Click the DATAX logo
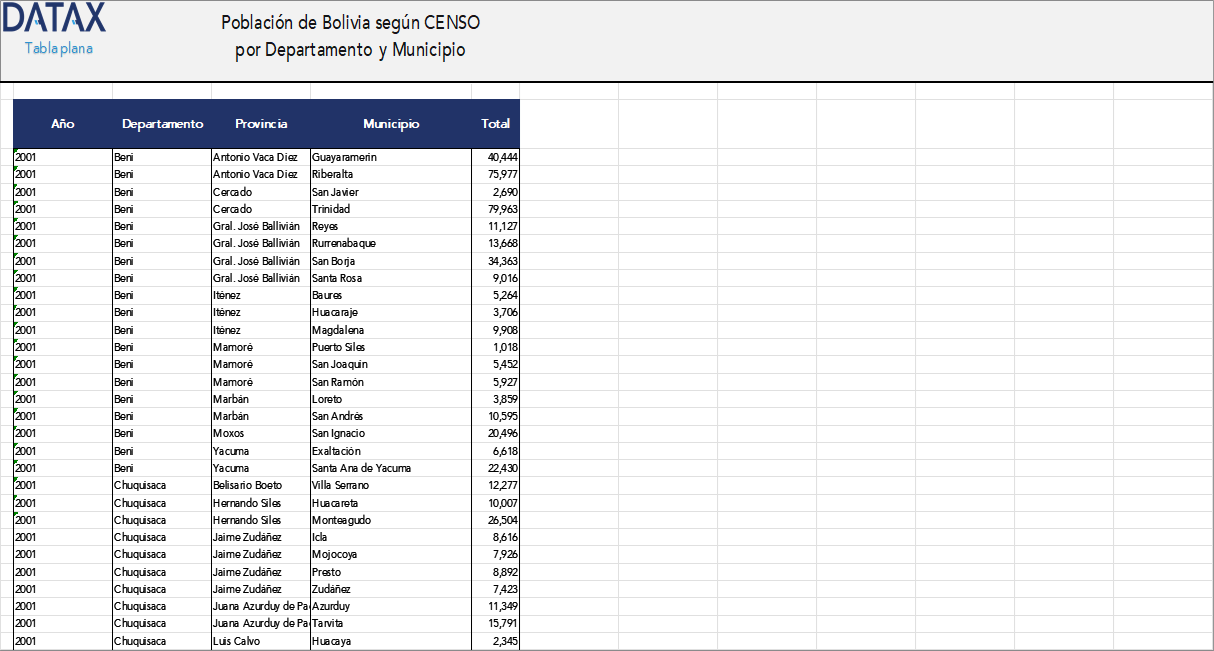This screenshot has width=1214, height=651. pos(55,19)
